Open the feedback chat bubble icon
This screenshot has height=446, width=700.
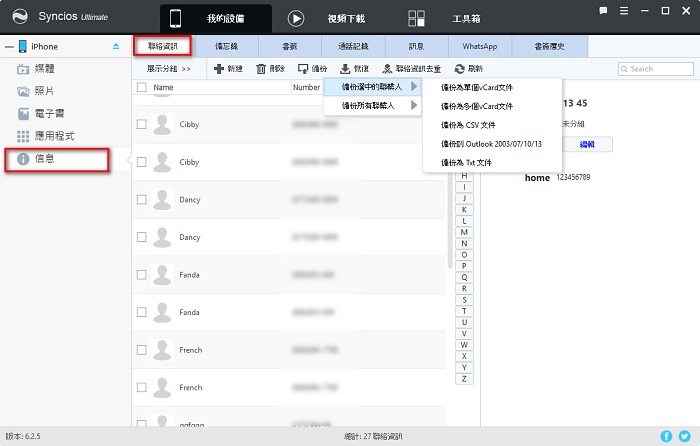coord(603,11)
